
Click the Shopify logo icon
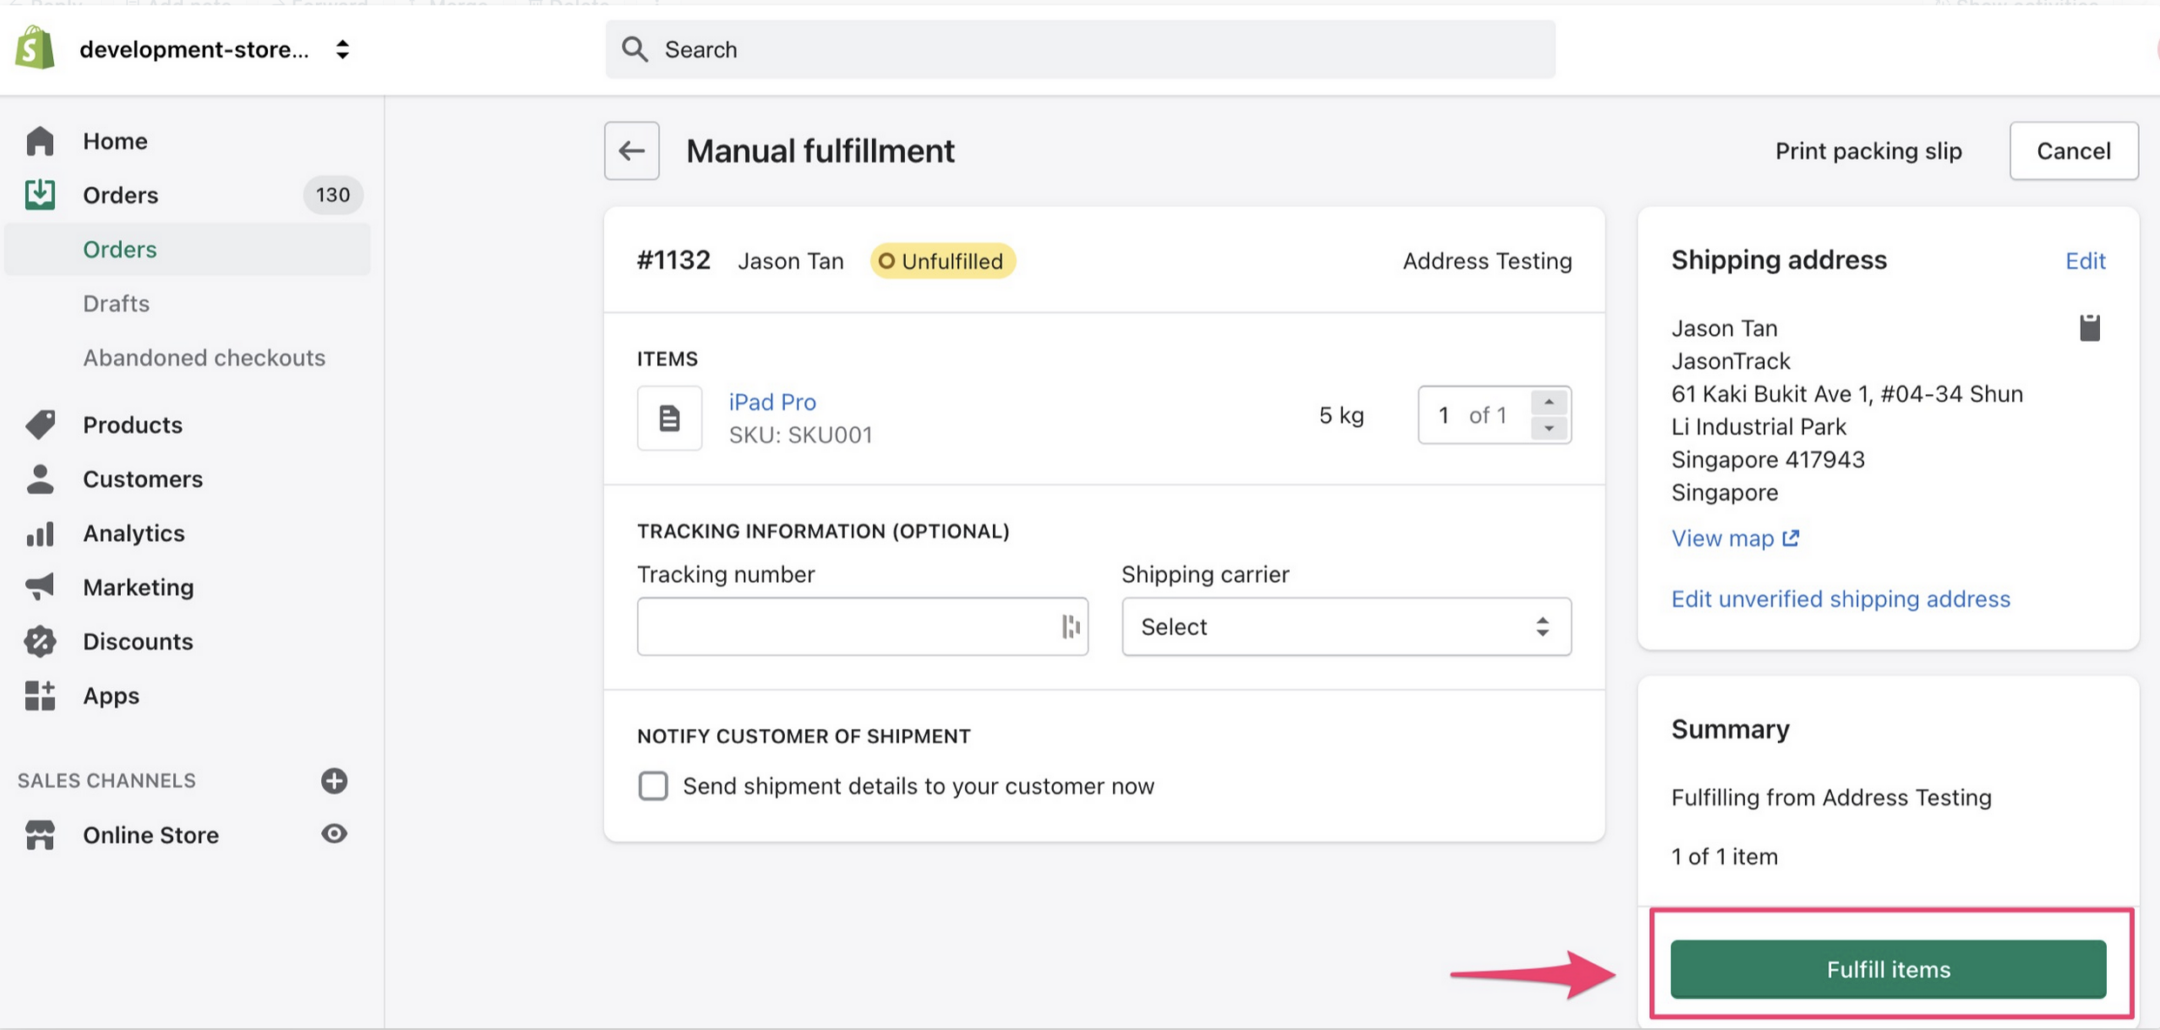35,48
